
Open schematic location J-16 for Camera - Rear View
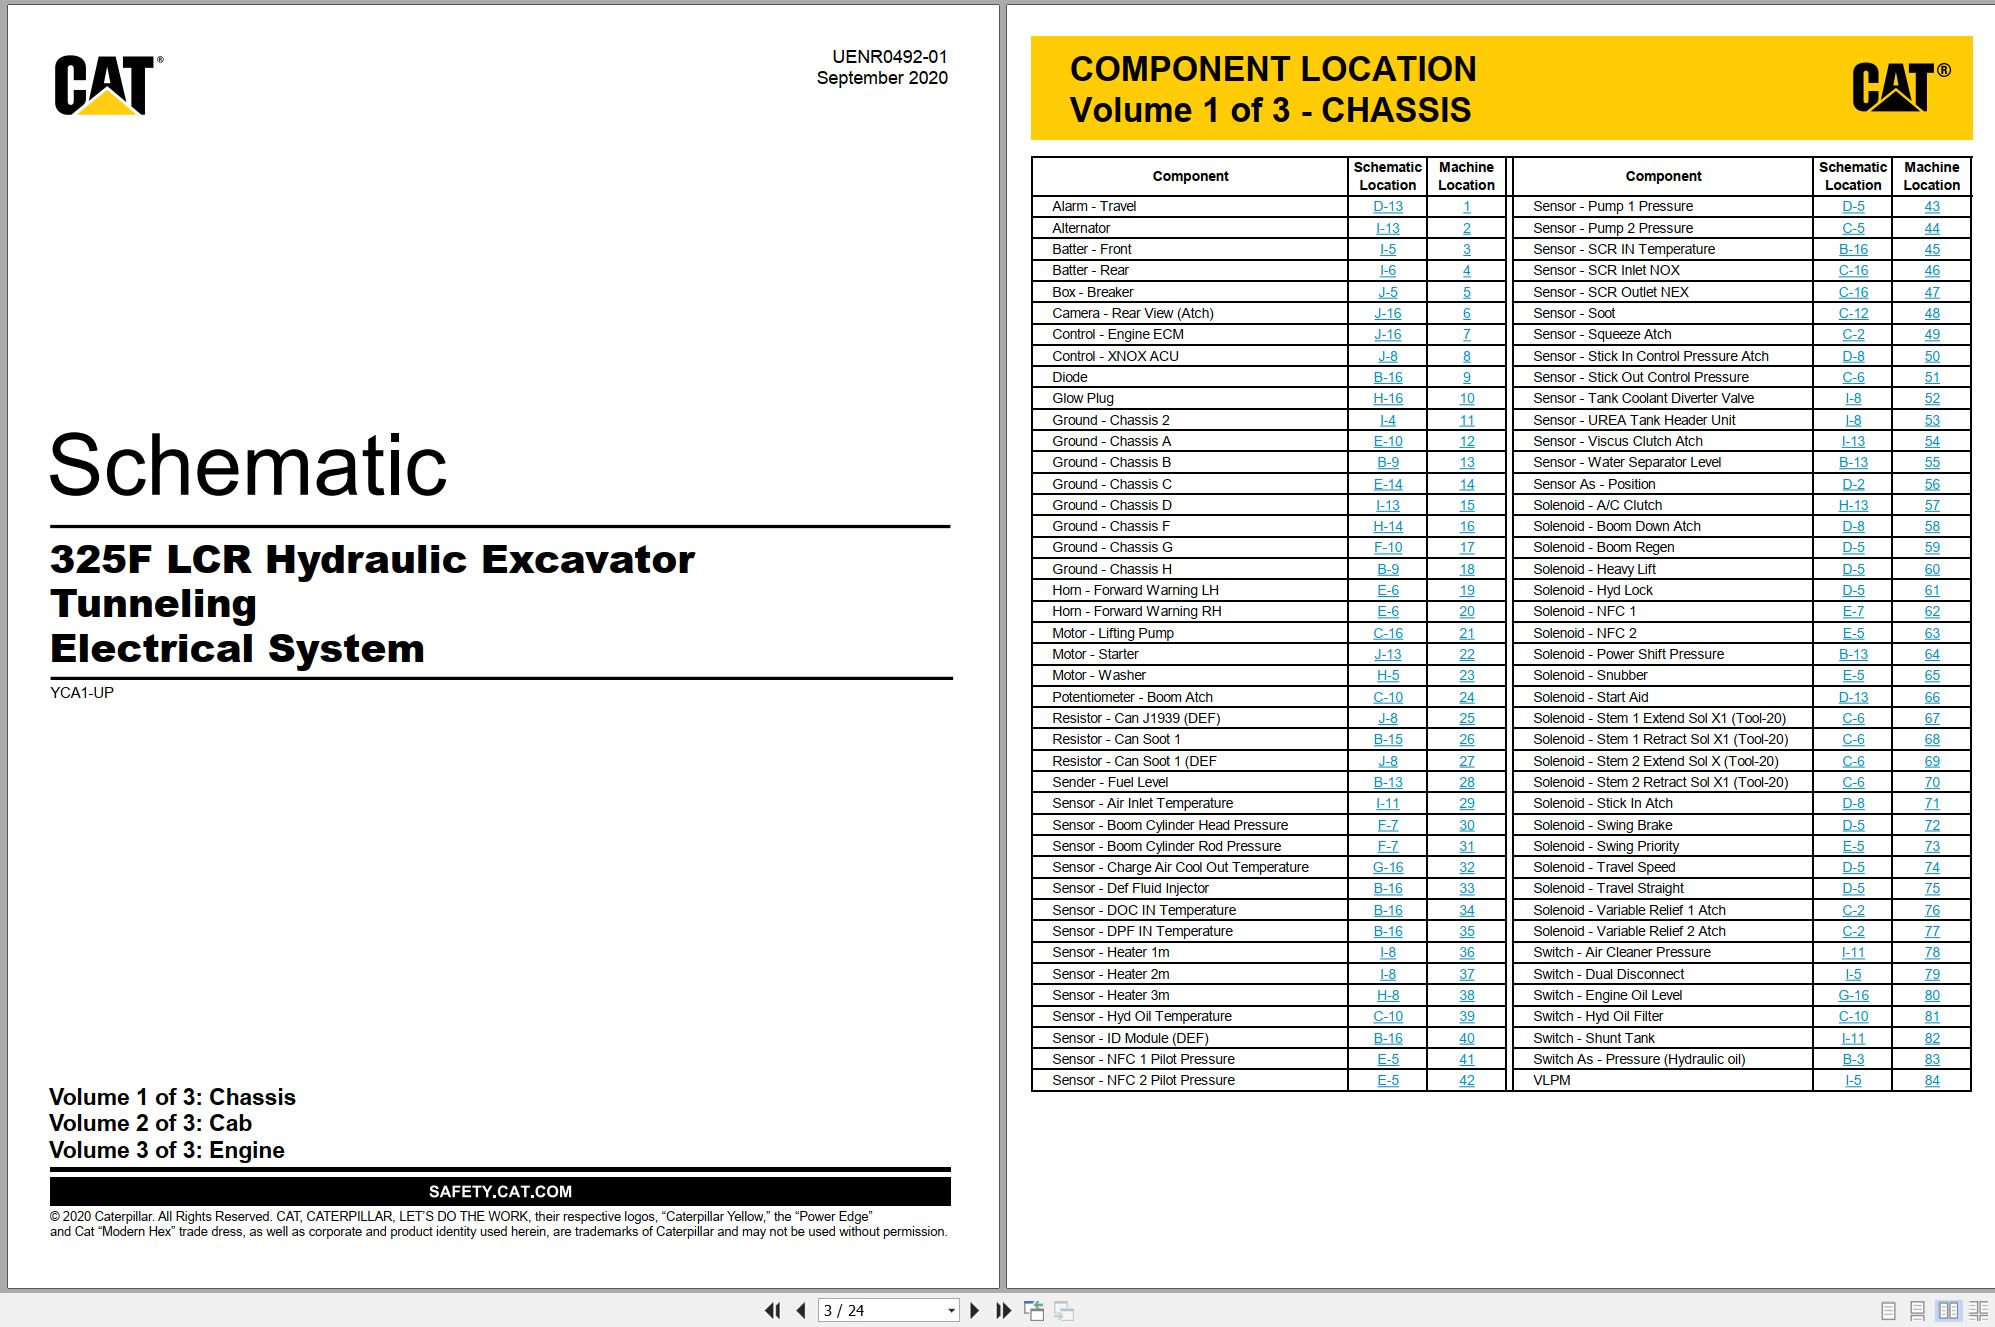1387,313
